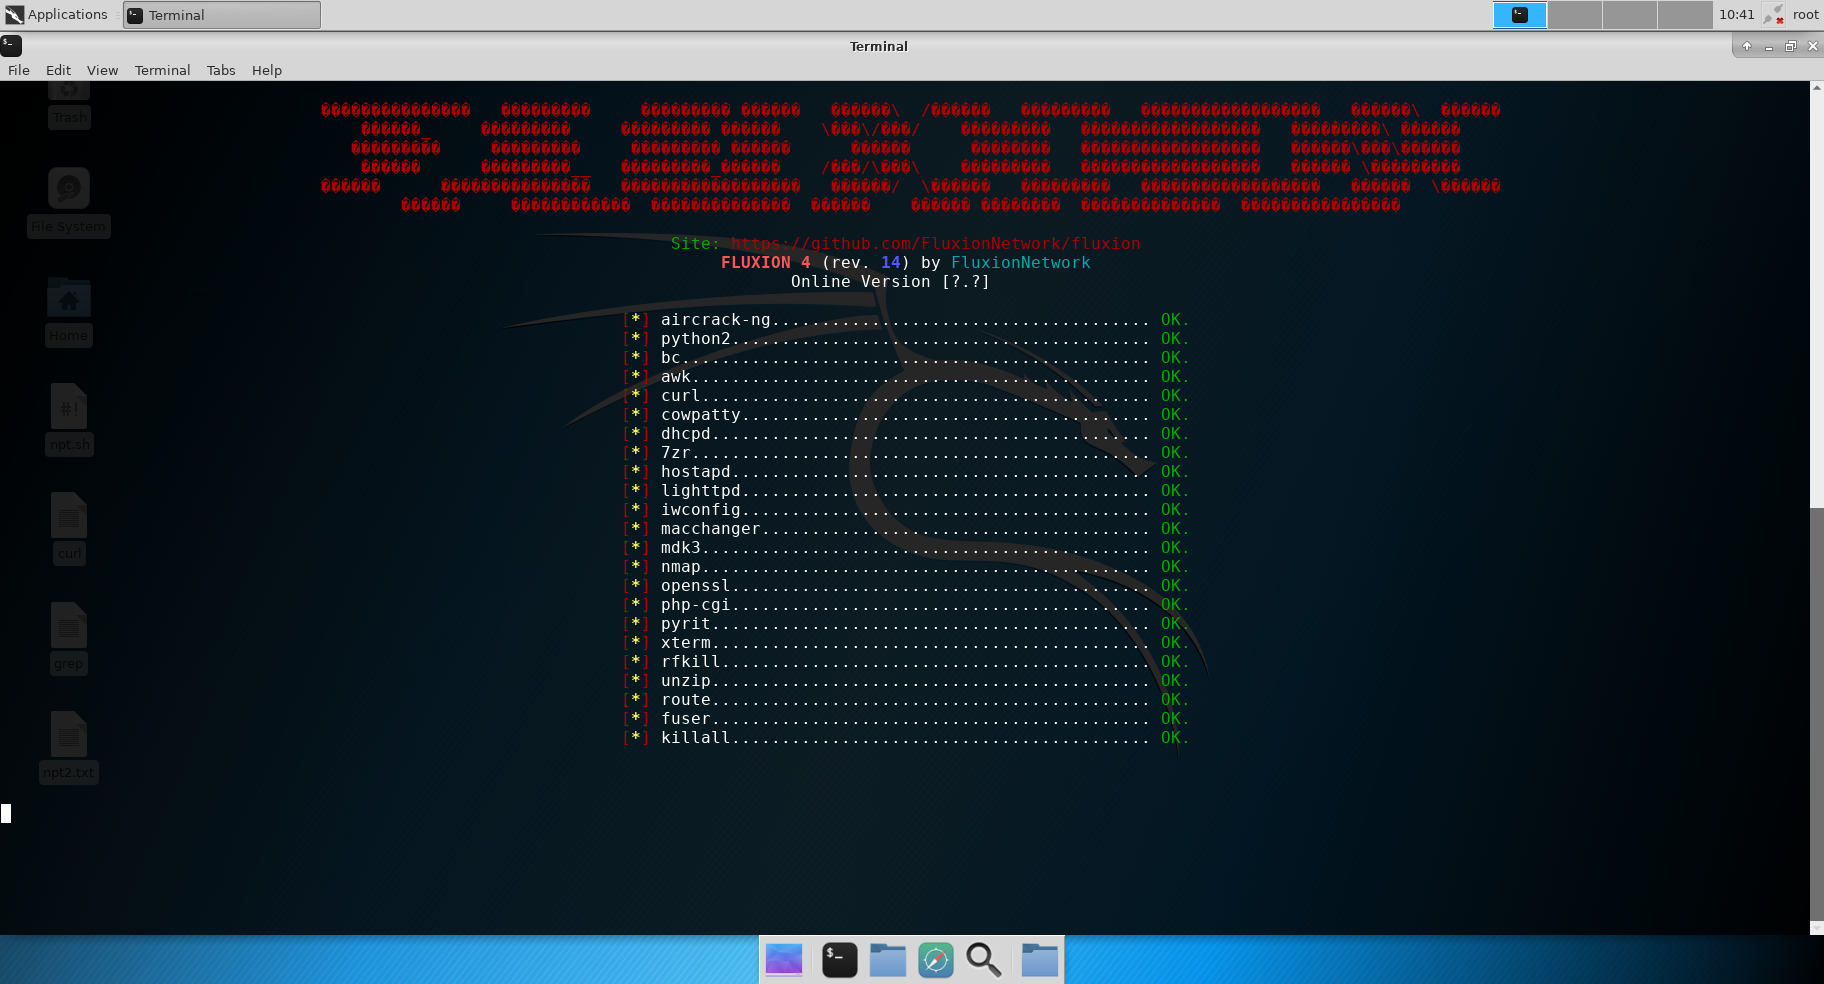Select the npt.sh desktop file
The height and width of the screenshot is (984, 1824).
(x=69, y=420)
